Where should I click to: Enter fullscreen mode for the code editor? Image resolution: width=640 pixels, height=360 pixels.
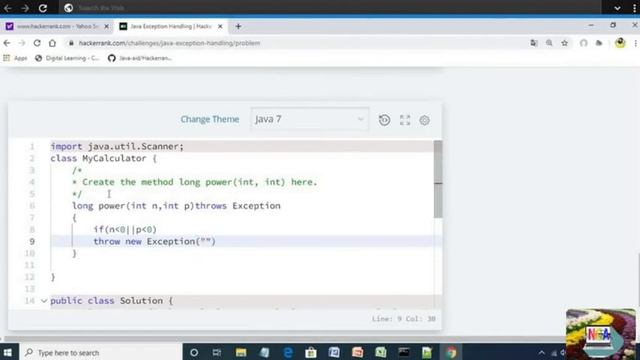pos(405,120)
